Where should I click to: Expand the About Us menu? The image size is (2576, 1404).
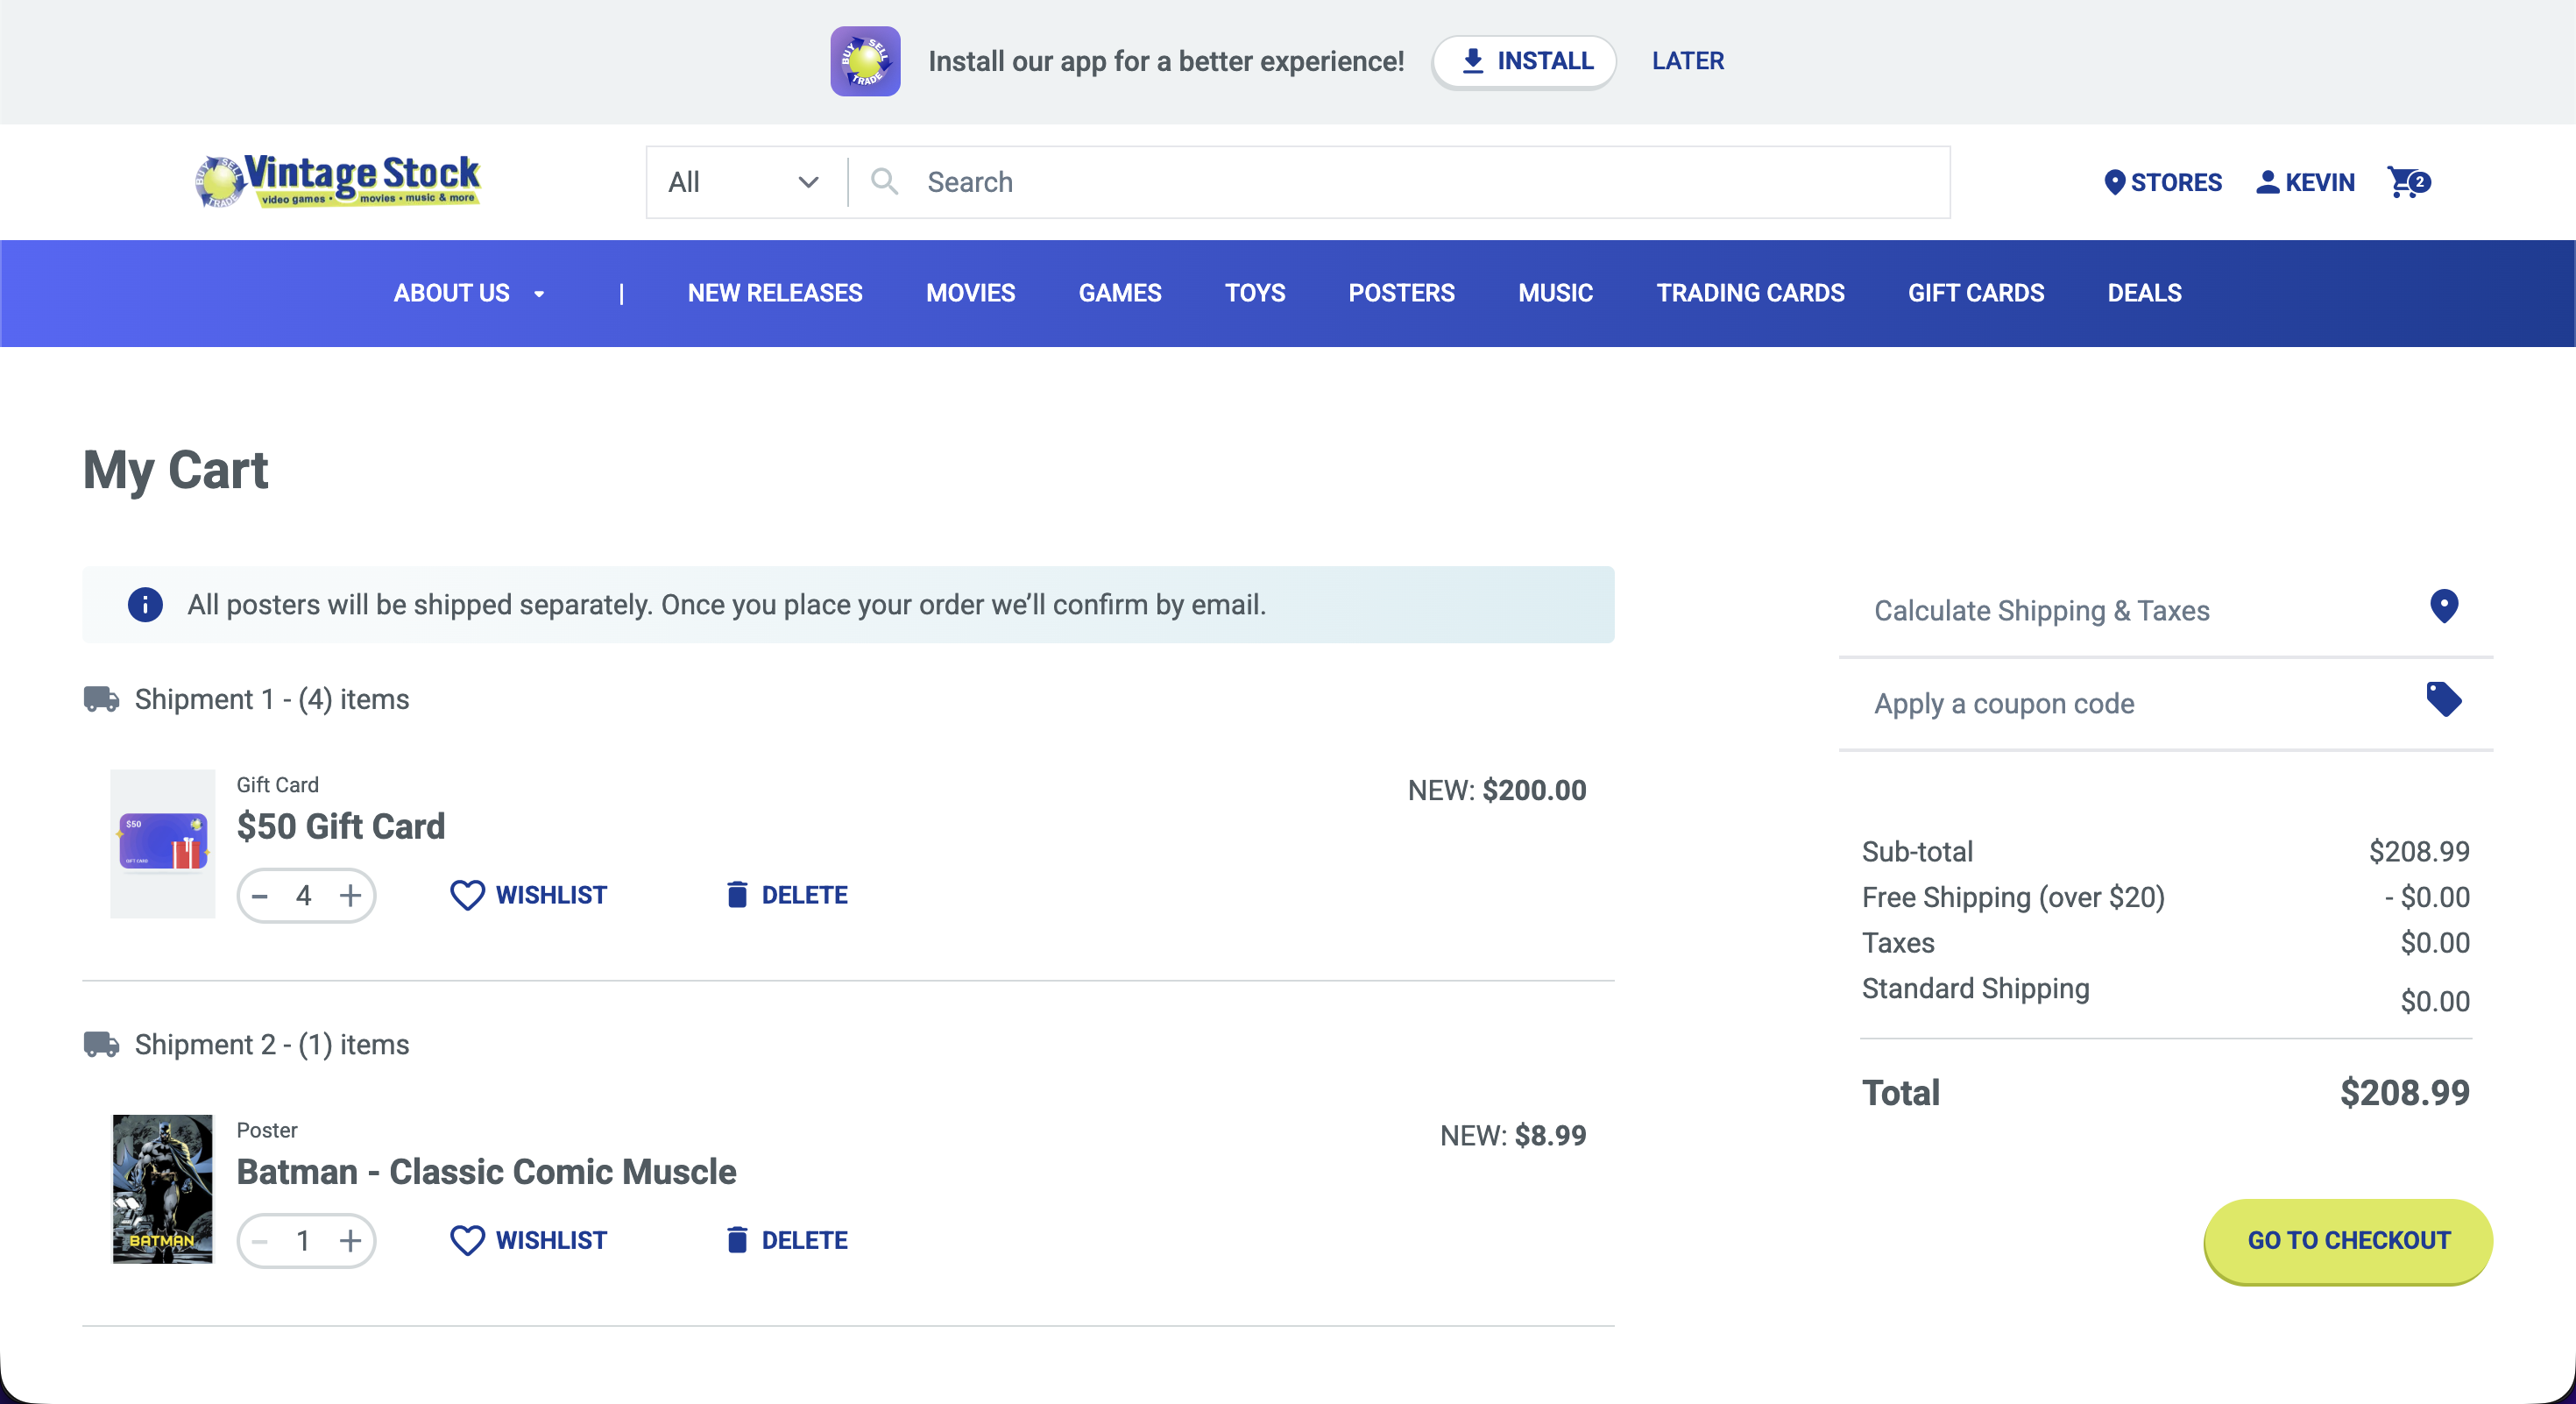pos(469,293)
